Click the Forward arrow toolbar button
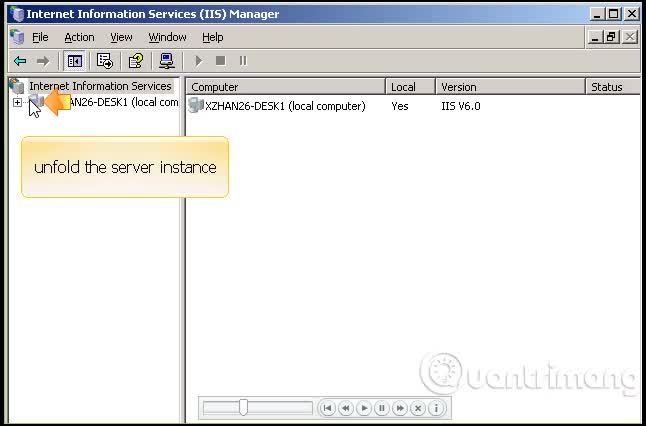The height and width of the screenshot is (426, 646). [42, 61]
